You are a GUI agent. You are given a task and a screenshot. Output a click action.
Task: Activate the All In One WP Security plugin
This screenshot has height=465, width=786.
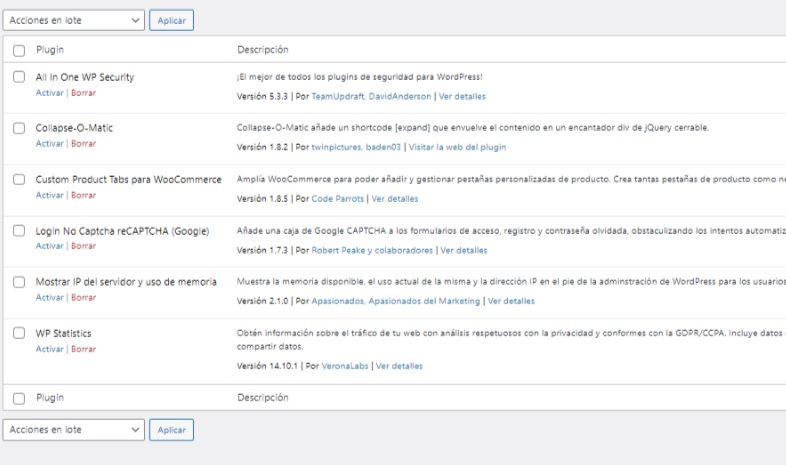pos(49,92)
